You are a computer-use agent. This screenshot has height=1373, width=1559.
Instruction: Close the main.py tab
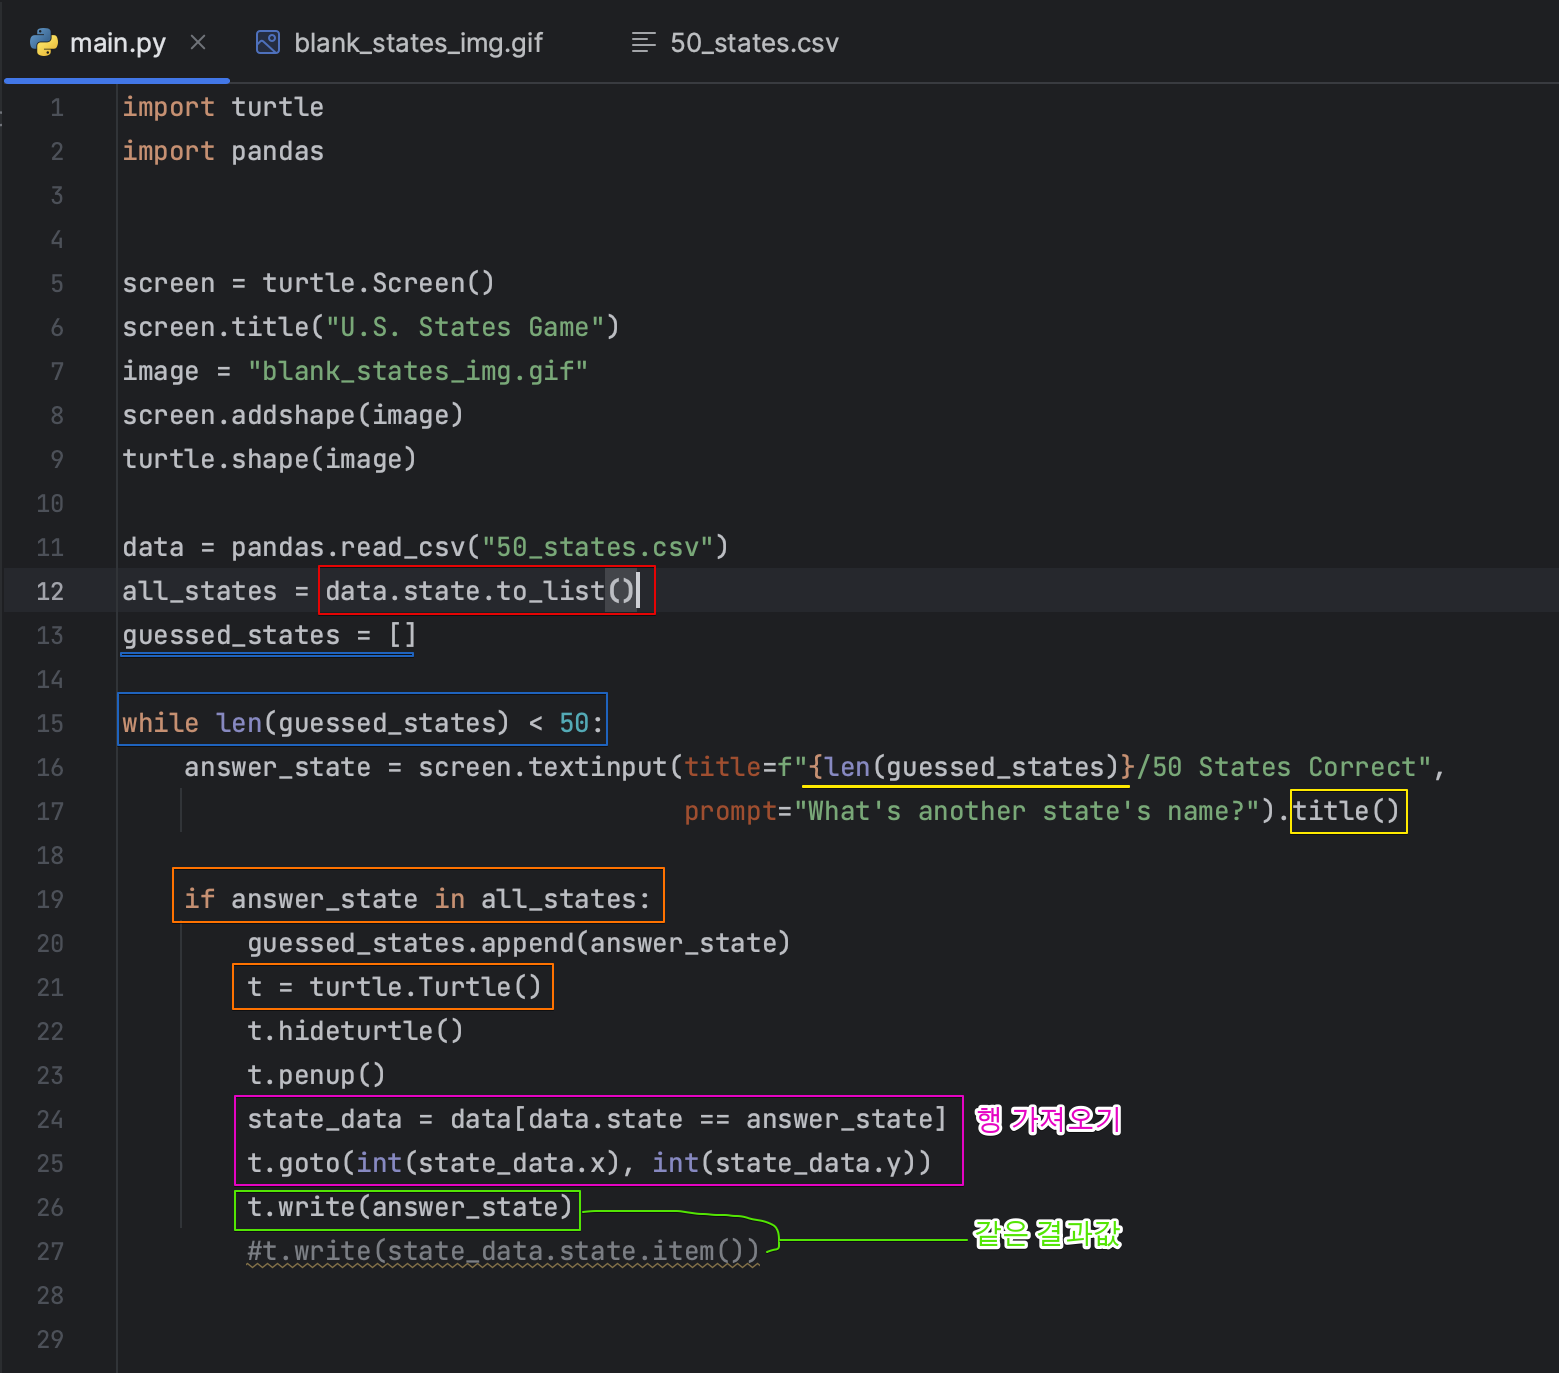click(198, 42)
